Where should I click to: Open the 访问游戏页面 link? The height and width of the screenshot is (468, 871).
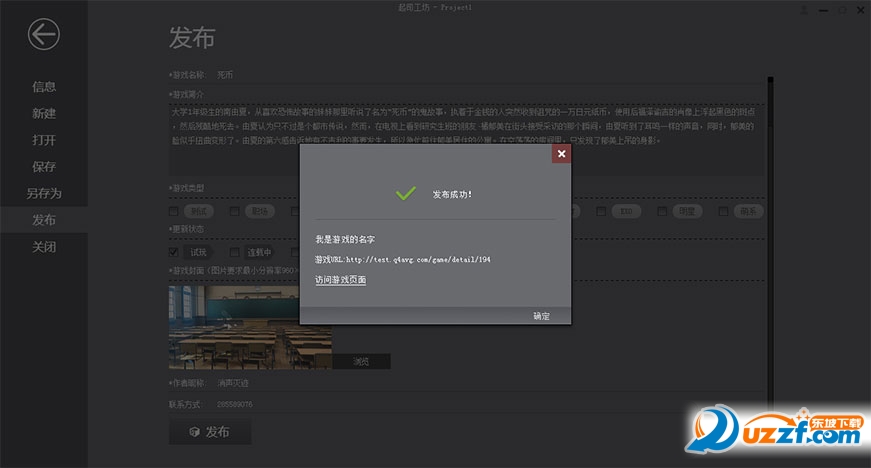point(340,280)
